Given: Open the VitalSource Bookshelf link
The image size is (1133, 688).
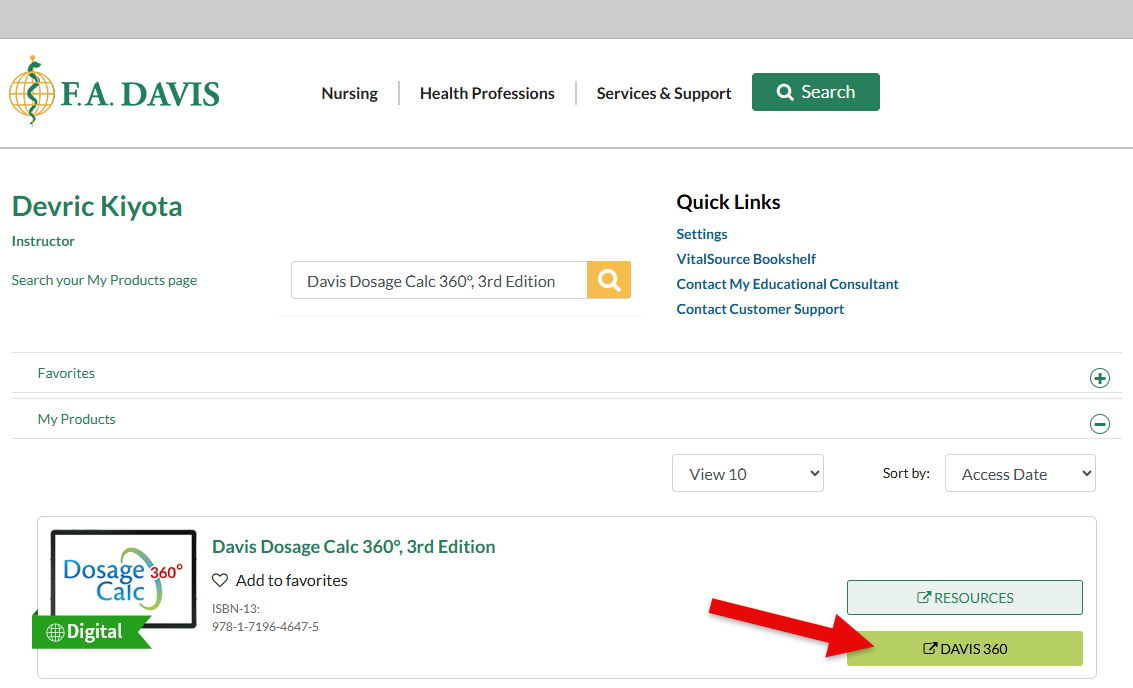Looking at the screenshot, I should pos(746,259).
